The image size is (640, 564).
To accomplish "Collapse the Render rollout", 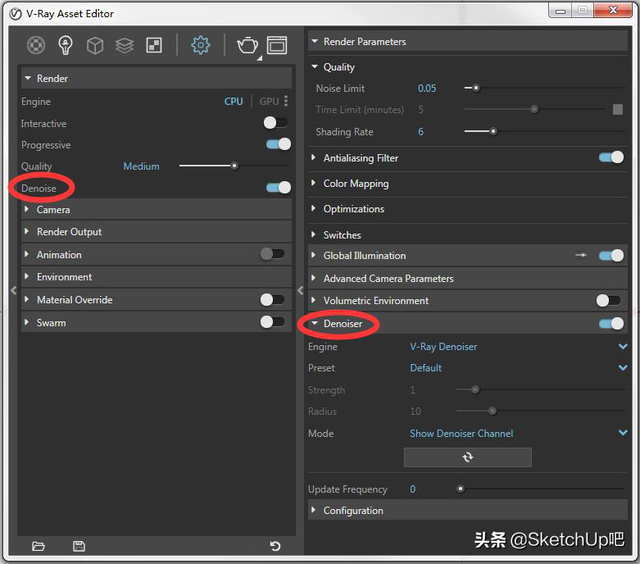I will click(156, 78).
